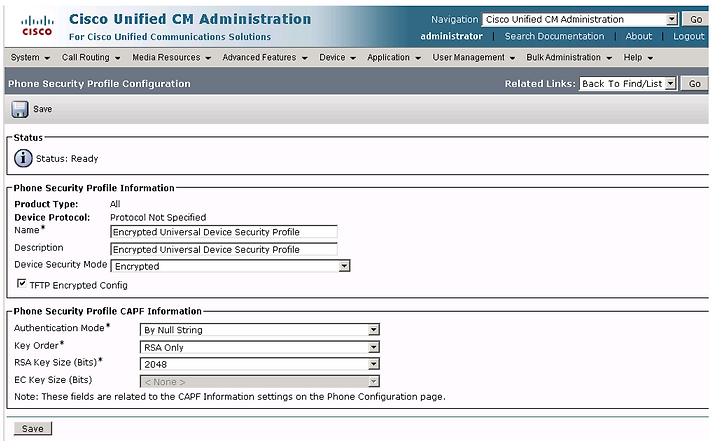Image resolution: width=720 pixels, height=441 pixels.
Task: Click the Save text in the toolbar
Action: coord(42,109)
